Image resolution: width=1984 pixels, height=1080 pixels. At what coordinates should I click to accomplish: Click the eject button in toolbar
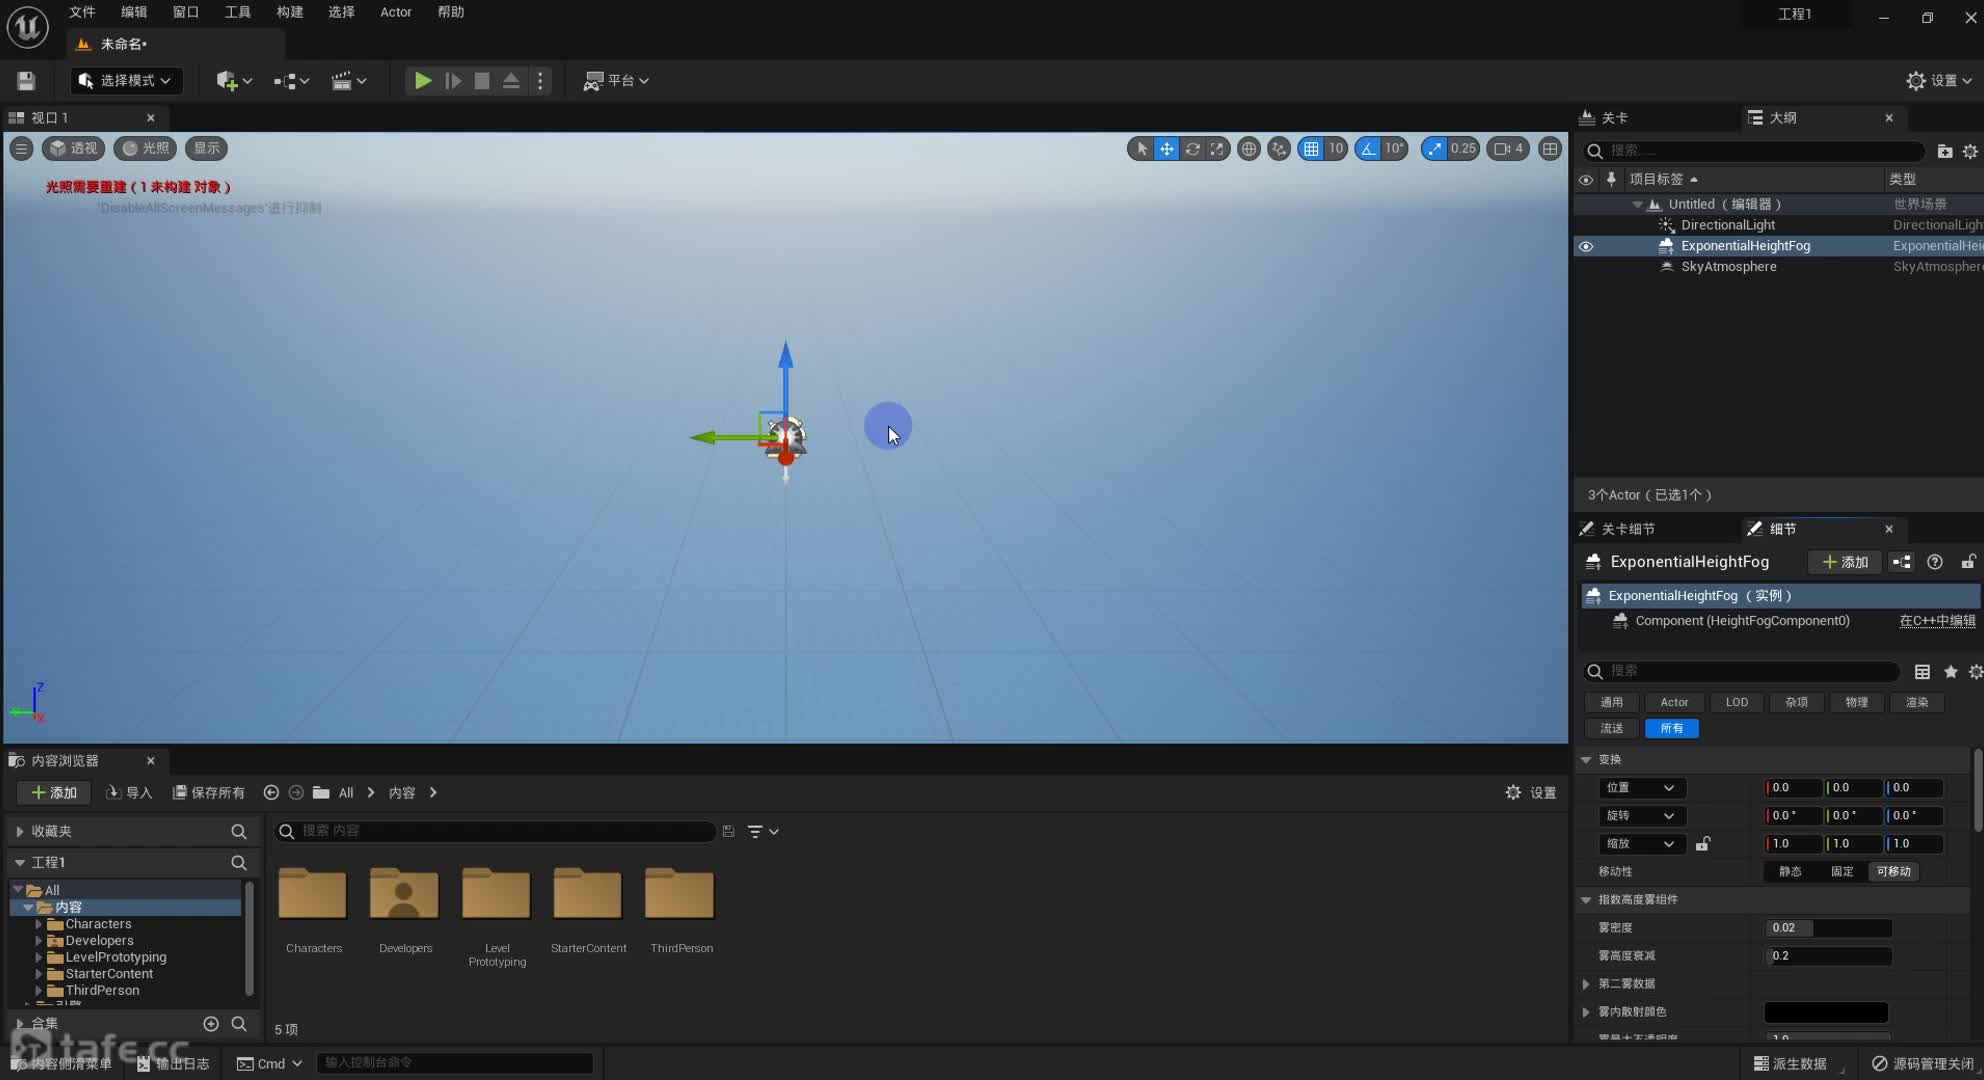click(511, 81)
